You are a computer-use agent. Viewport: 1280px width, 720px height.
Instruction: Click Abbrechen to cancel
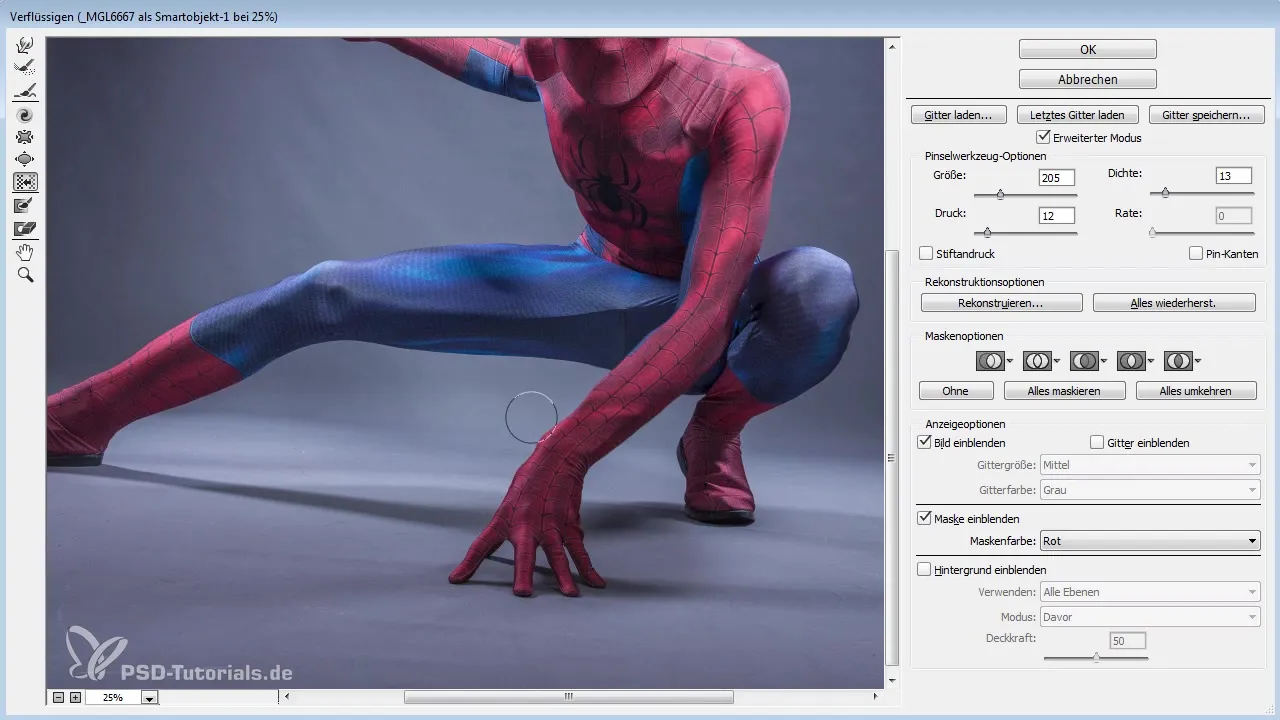click(1088, 79)
